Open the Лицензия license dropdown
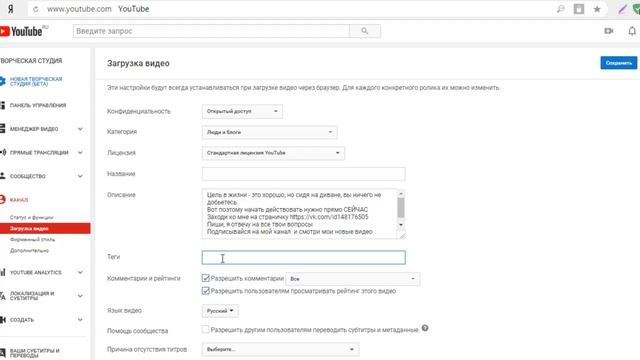This screenshot has height=360, width=640. click(273, 153)
